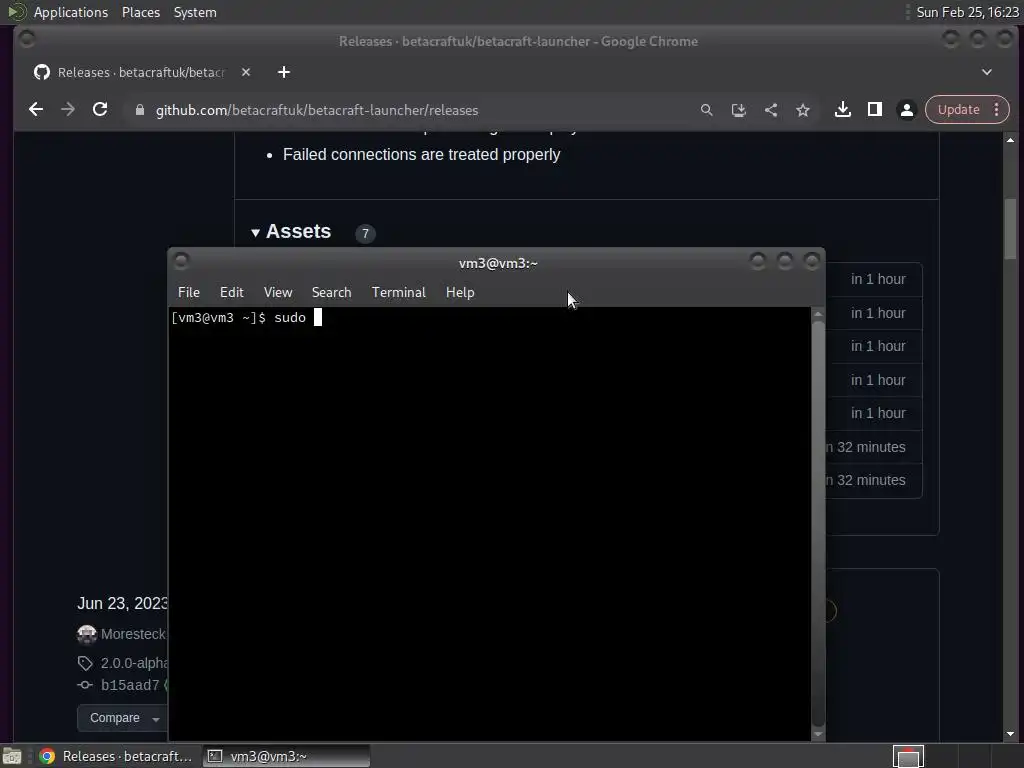Click inside the terminal command area
Image resolution: width=1024 pixels, height=768 pixels.
click(490, 524)
